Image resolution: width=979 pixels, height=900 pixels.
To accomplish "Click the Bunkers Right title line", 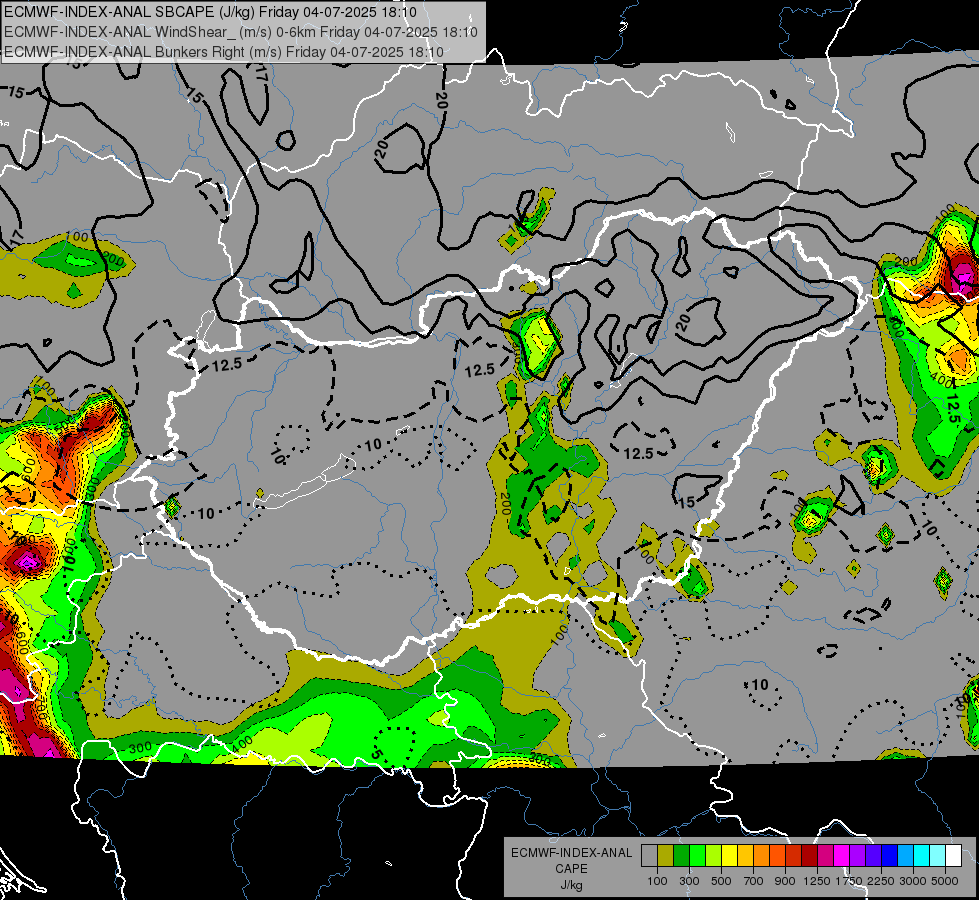I will tap(224, 52).
